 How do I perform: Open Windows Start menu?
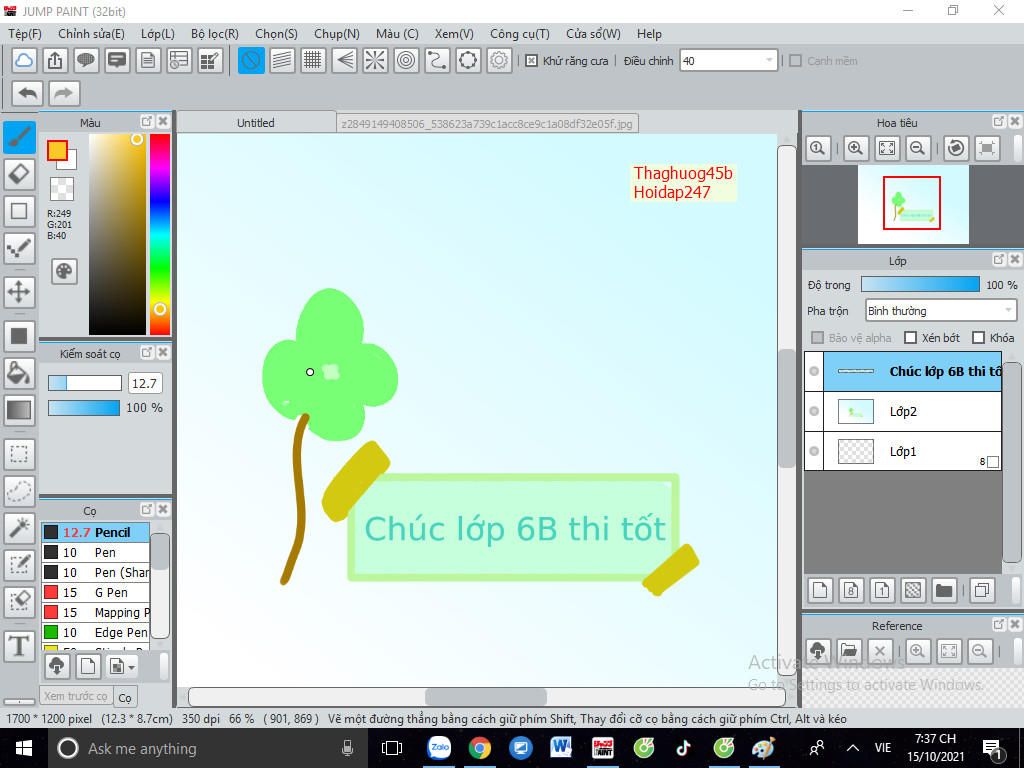[x=24, y=748]
